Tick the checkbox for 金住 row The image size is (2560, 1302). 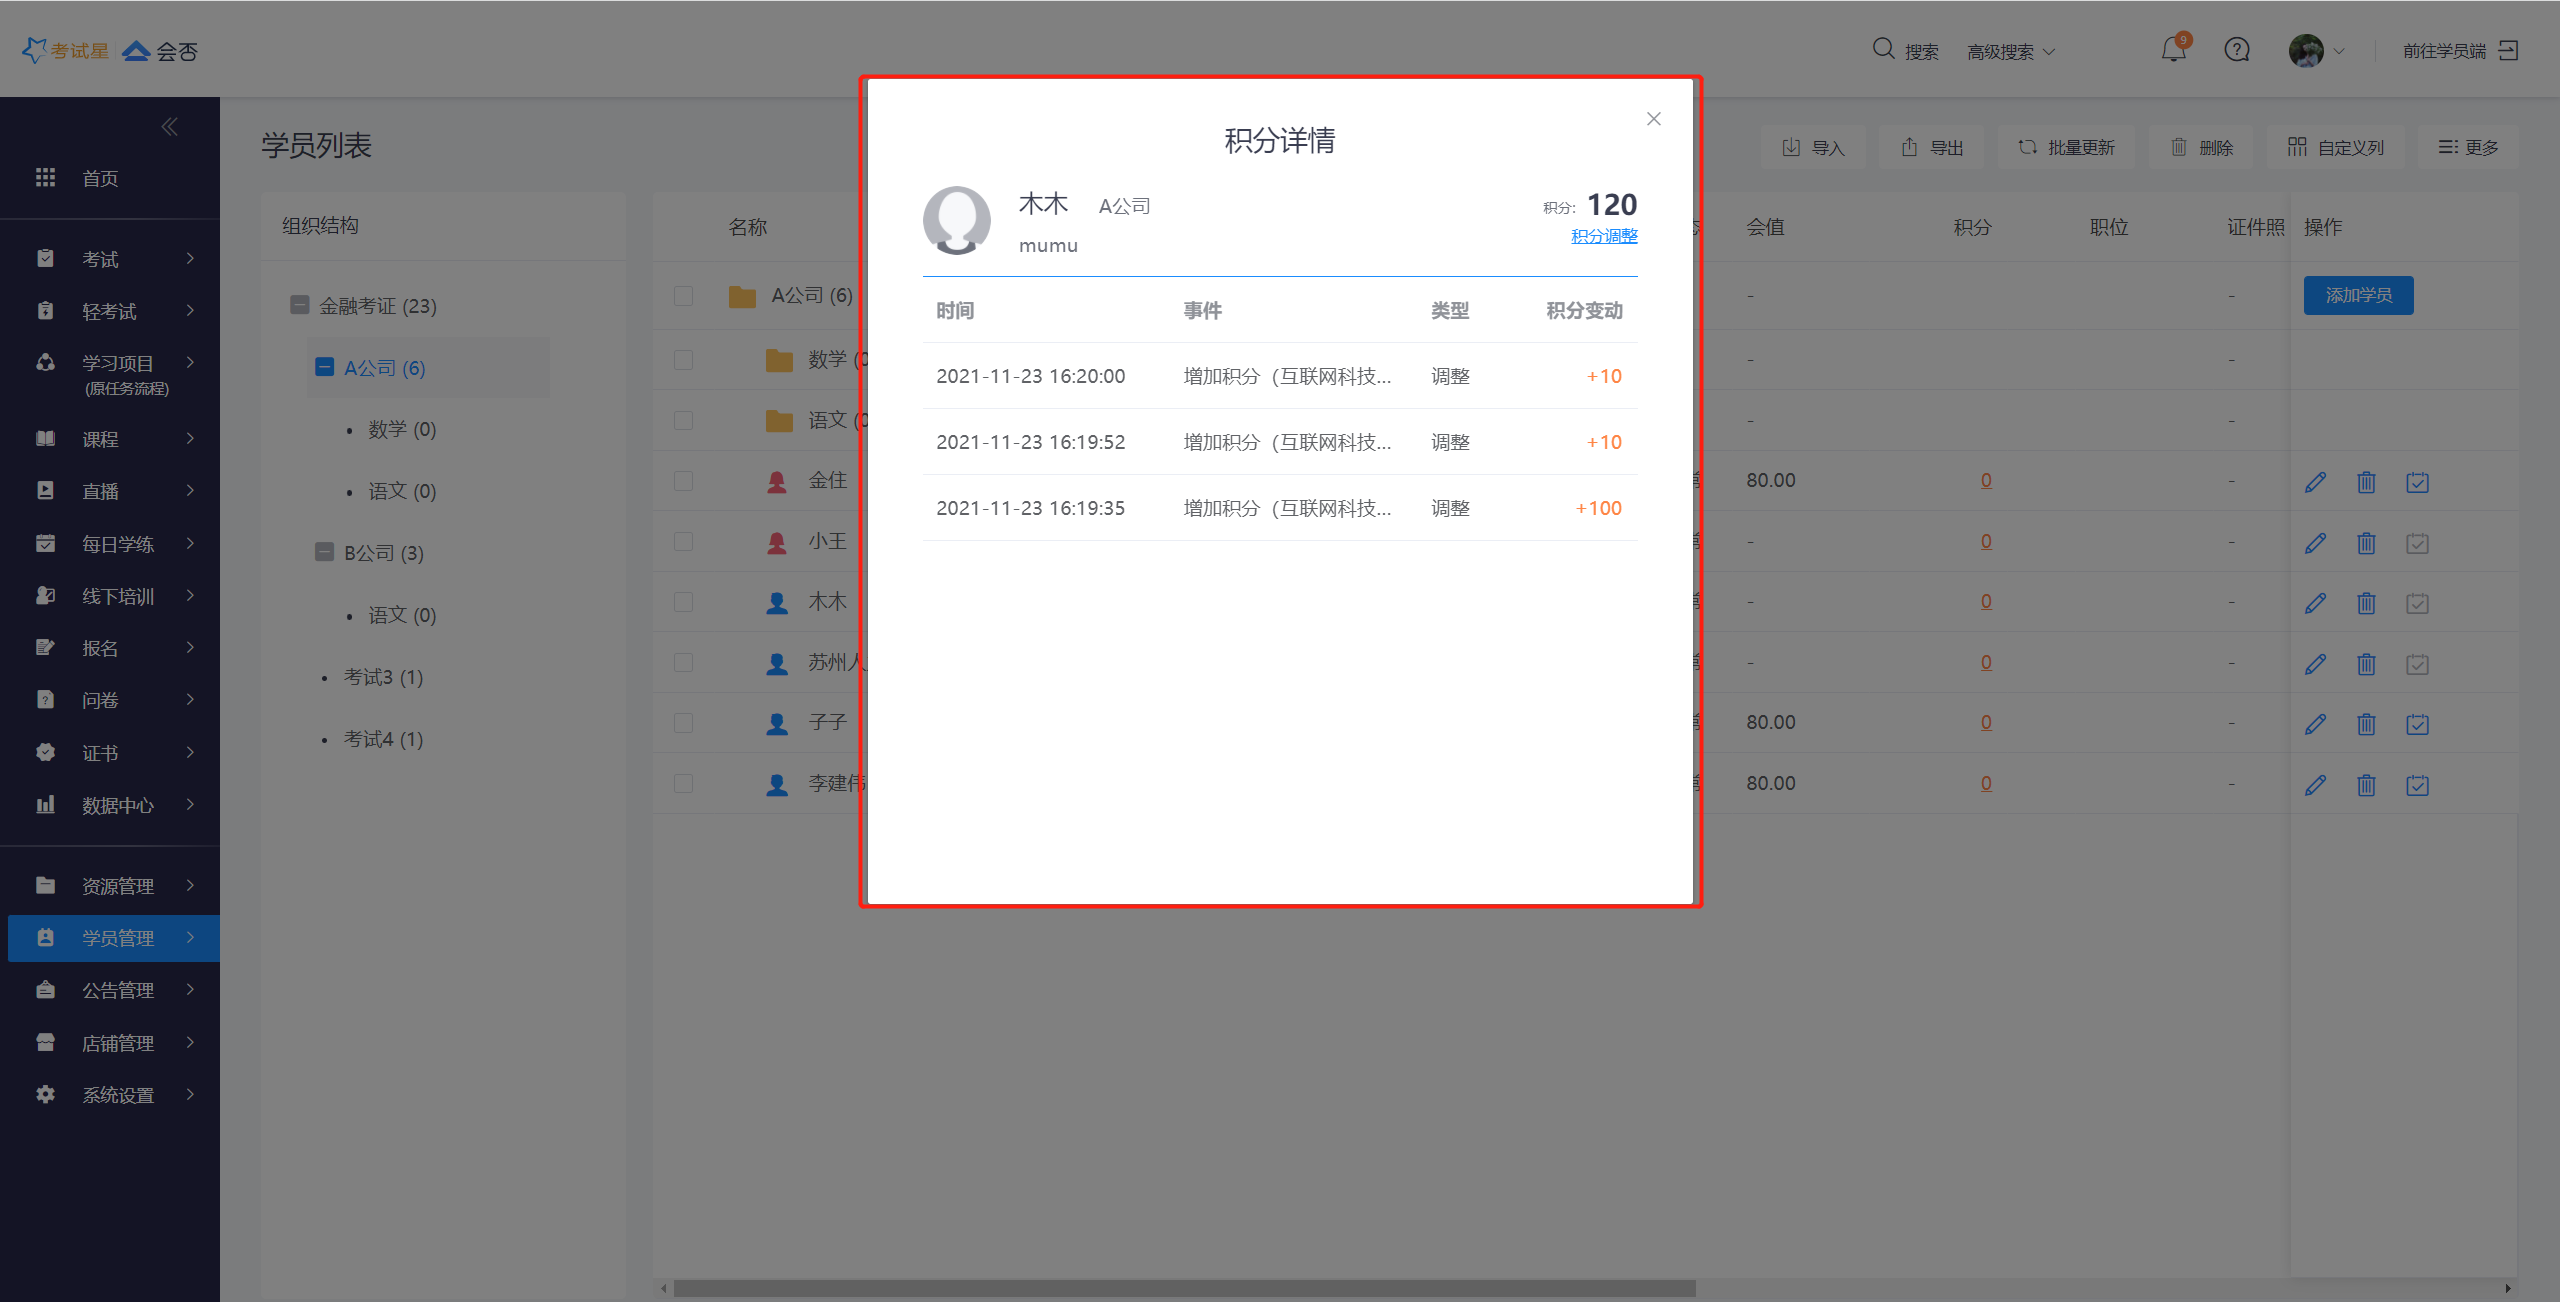tap(684, 481)
